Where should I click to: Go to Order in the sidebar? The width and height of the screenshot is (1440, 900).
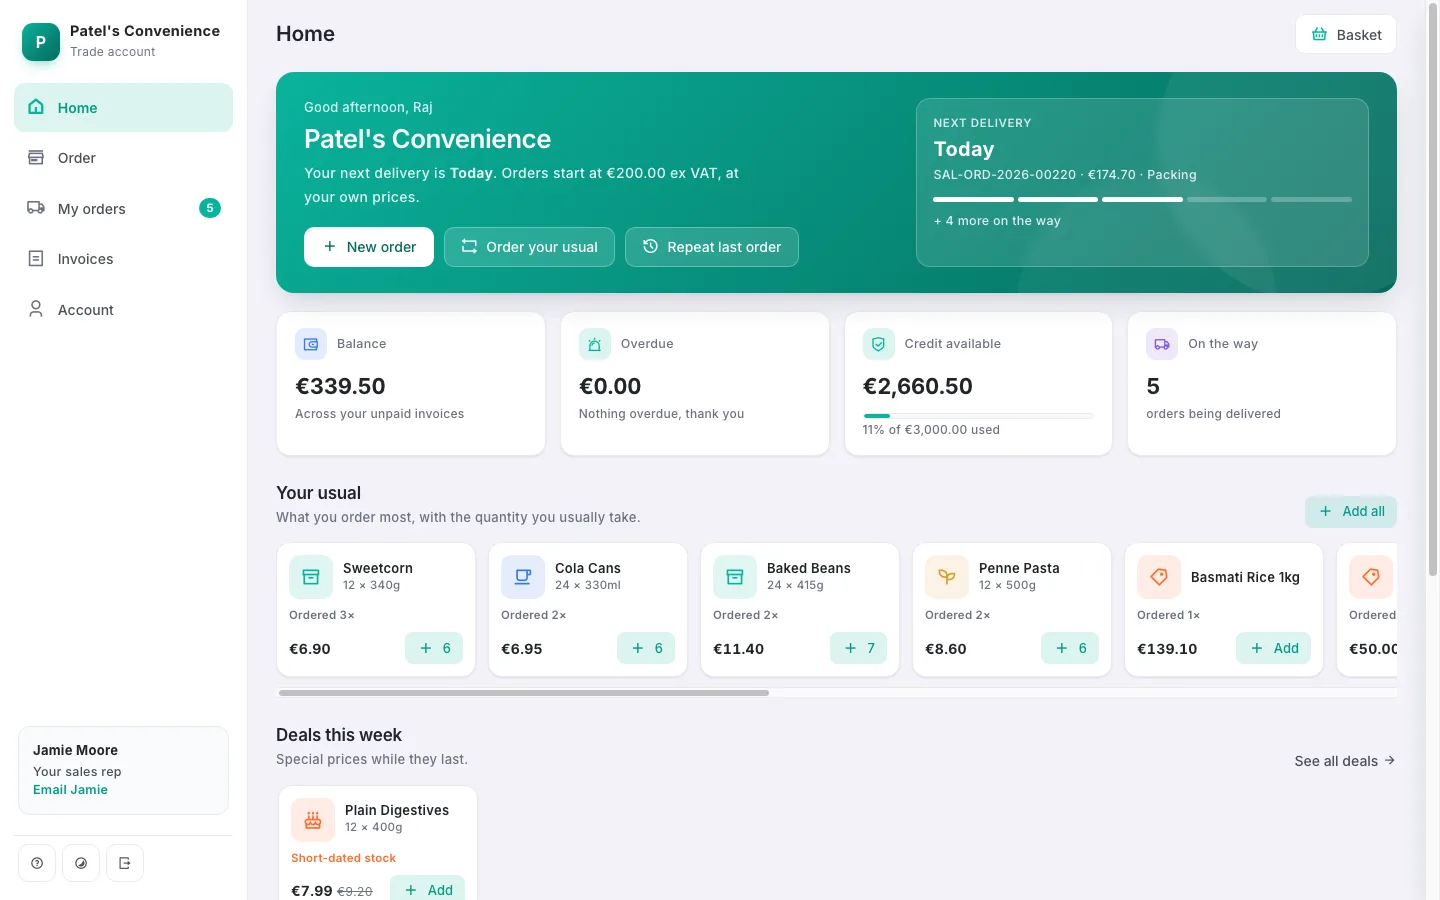tap(124, 158)
